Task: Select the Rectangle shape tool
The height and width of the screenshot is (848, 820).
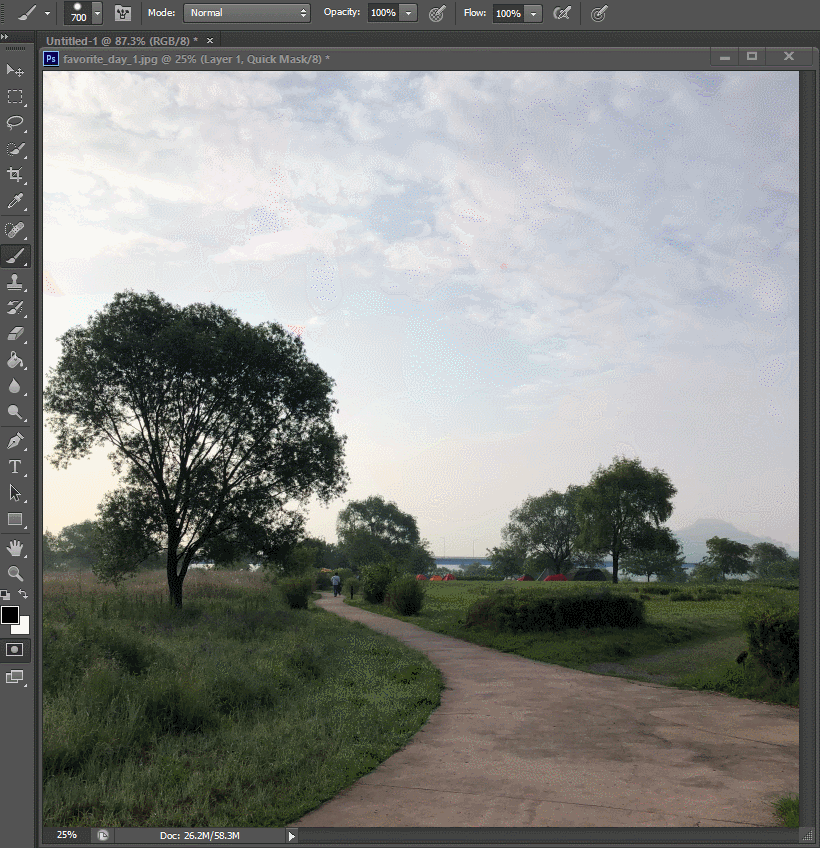Action: 15,519
